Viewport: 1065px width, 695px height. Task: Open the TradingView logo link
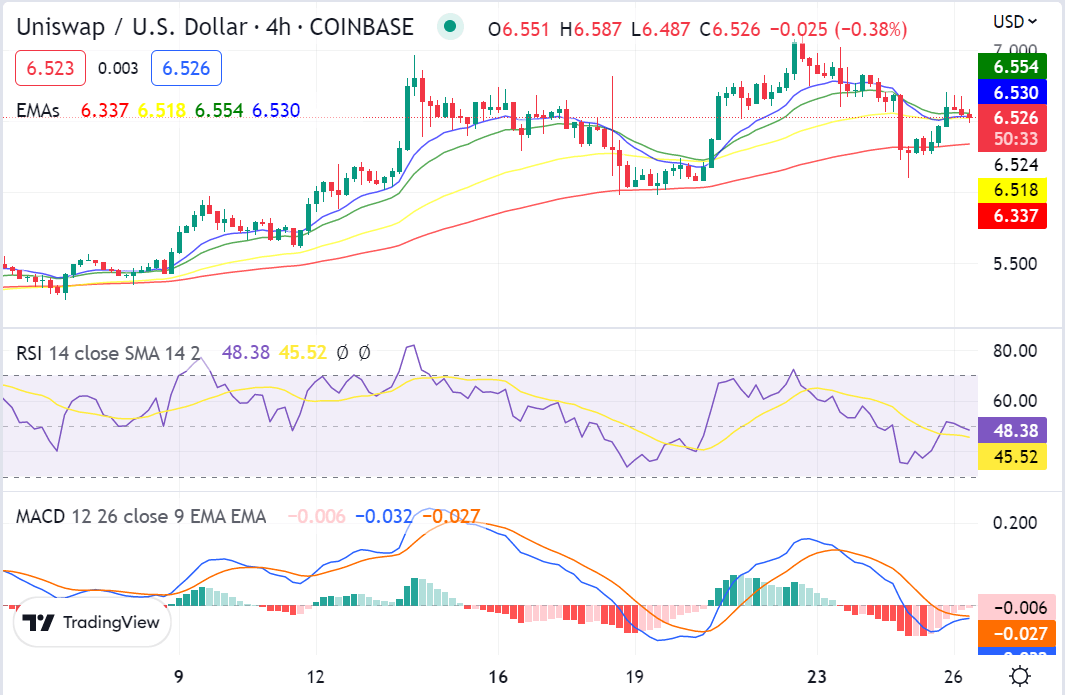(92, 622)
